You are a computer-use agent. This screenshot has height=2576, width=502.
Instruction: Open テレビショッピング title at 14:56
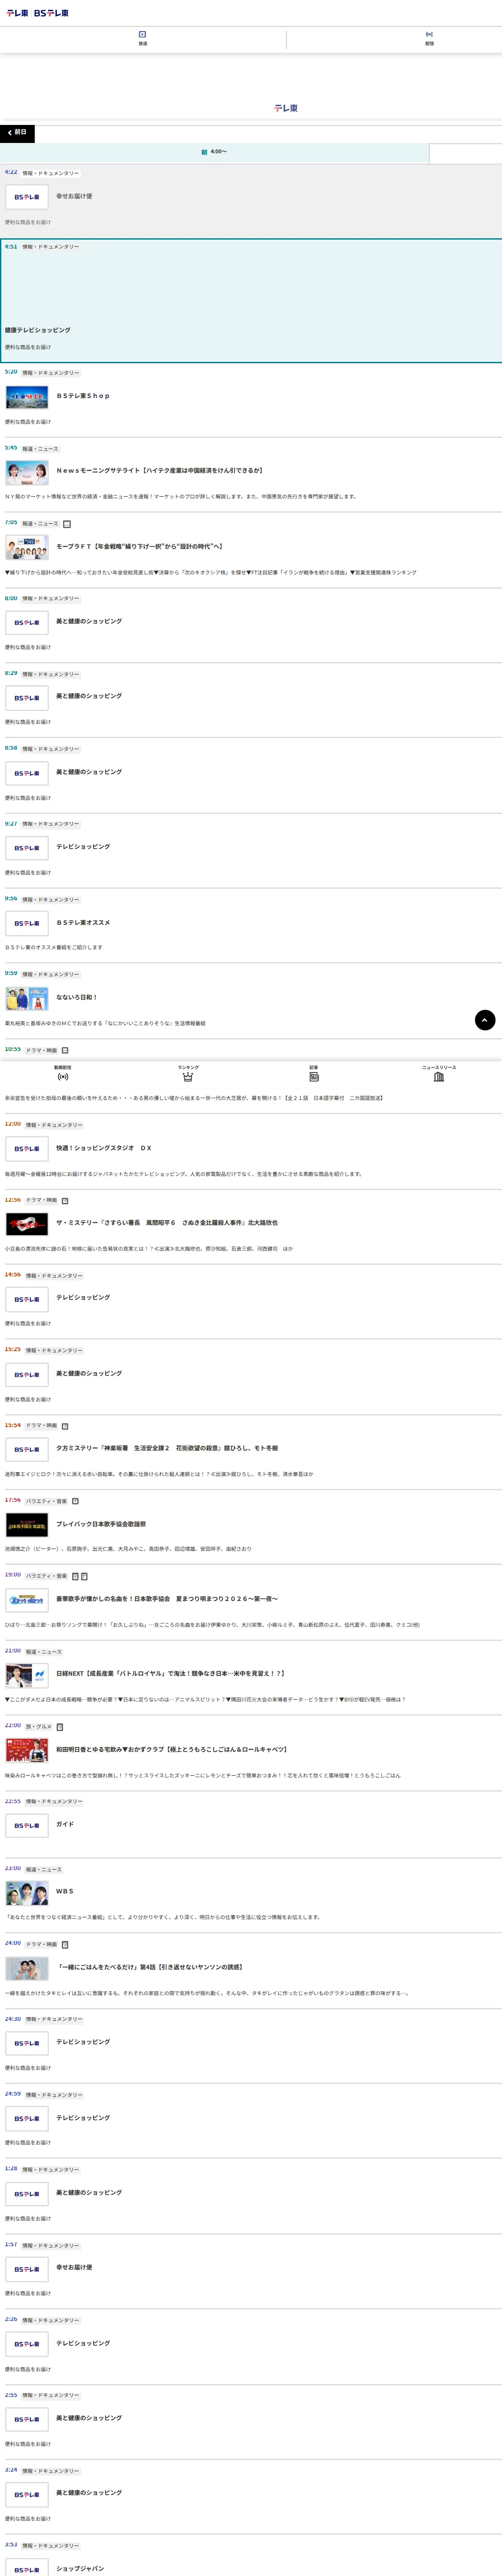pyautogui.click(x=83, y=1297)
